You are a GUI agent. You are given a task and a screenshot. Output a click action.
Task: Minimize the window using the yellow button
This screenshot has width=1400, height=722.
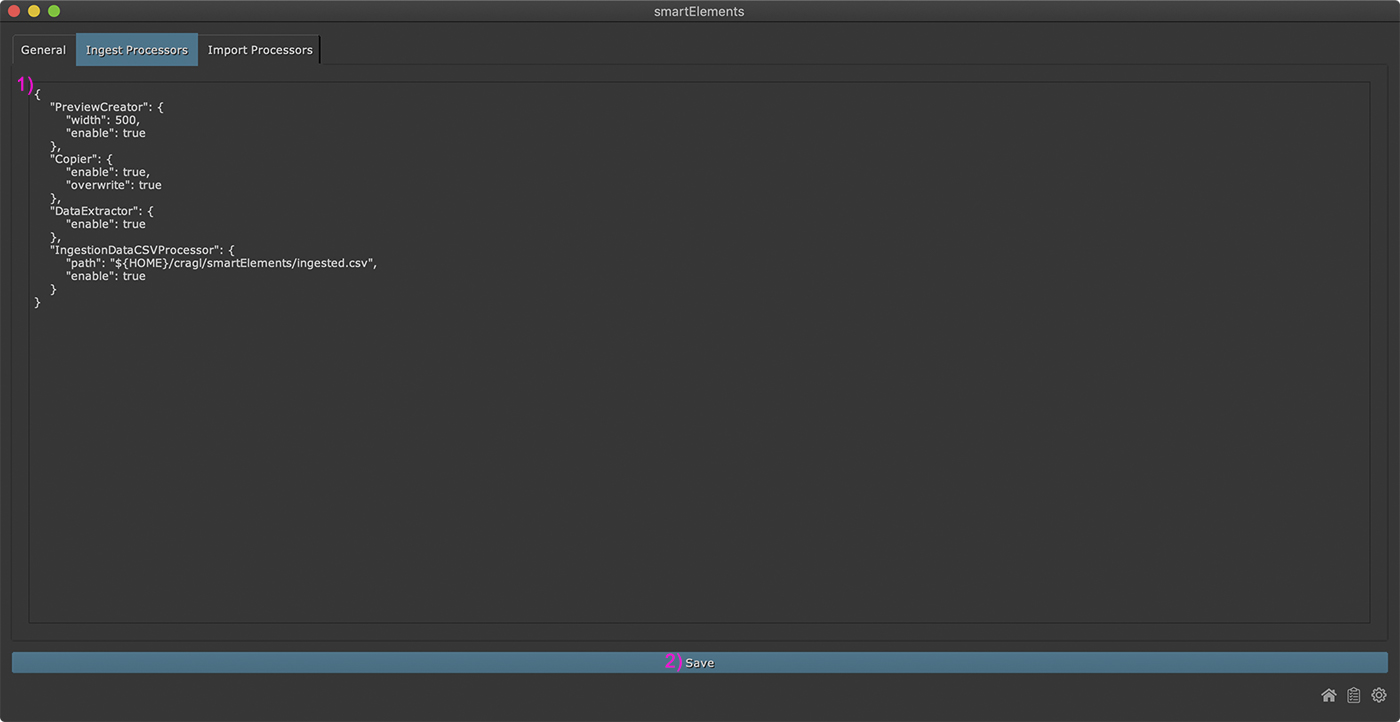coord(34,11)
